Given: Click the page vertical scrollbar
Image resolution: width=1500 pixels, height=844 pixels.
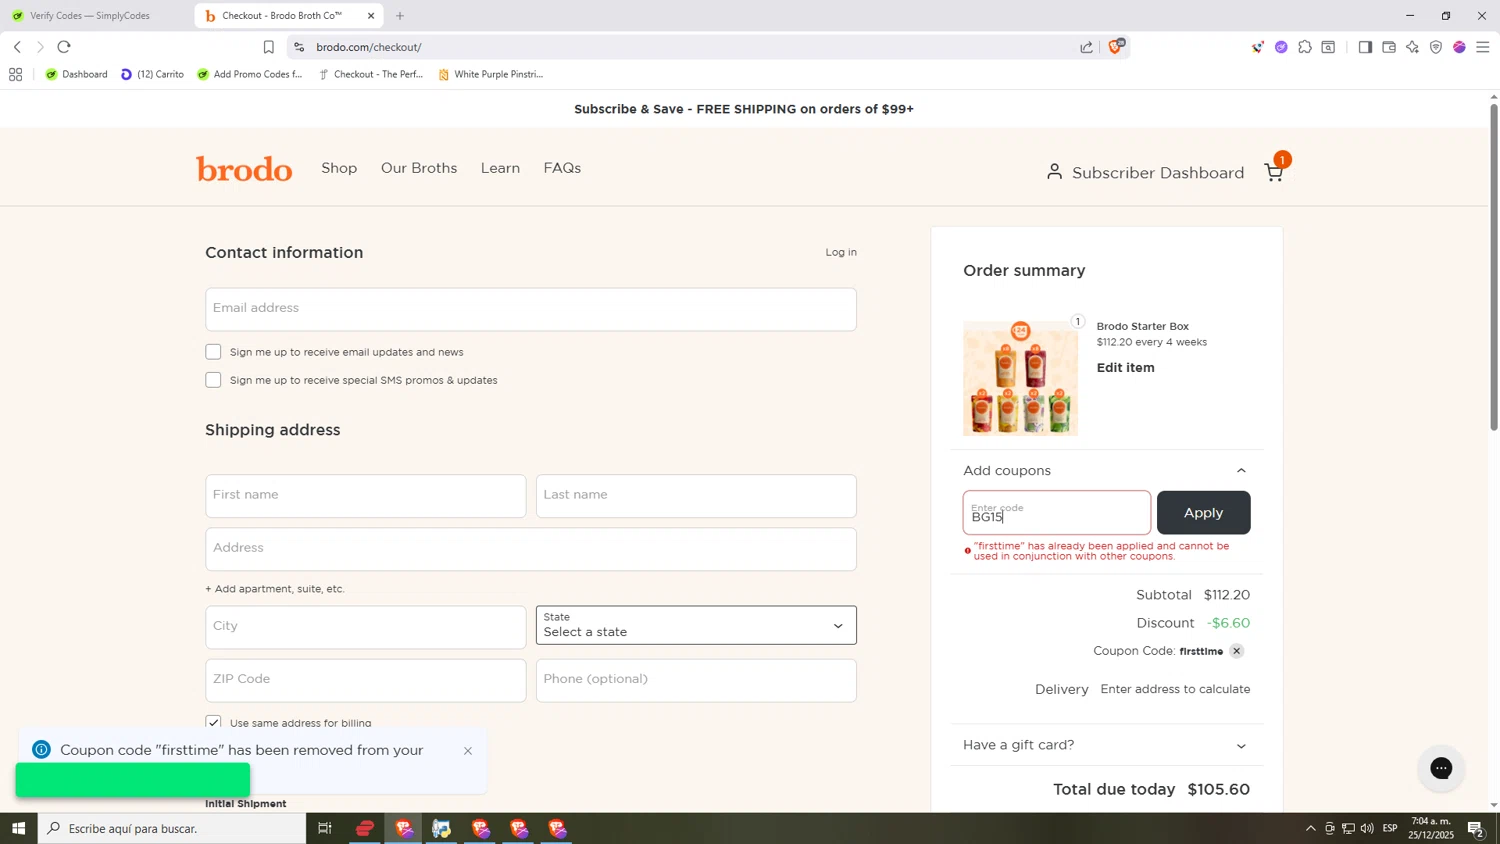Looking at the screenshot, I should tap(1493, 270).
